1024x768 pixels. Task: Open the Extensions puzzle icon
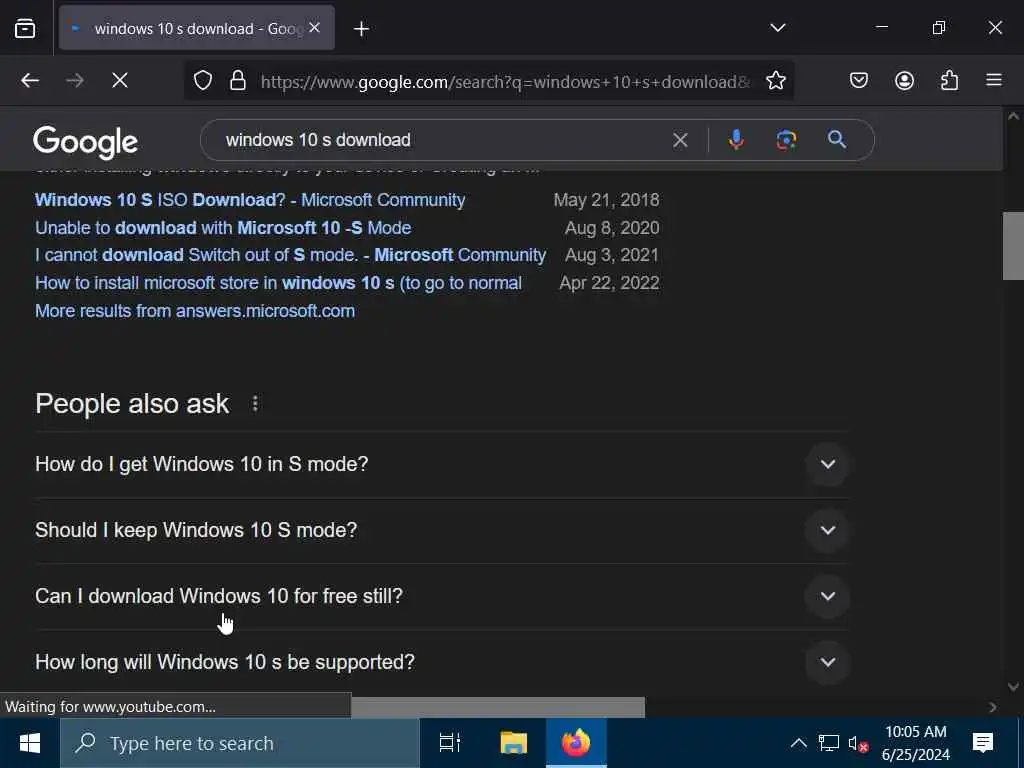pos(949,80)
